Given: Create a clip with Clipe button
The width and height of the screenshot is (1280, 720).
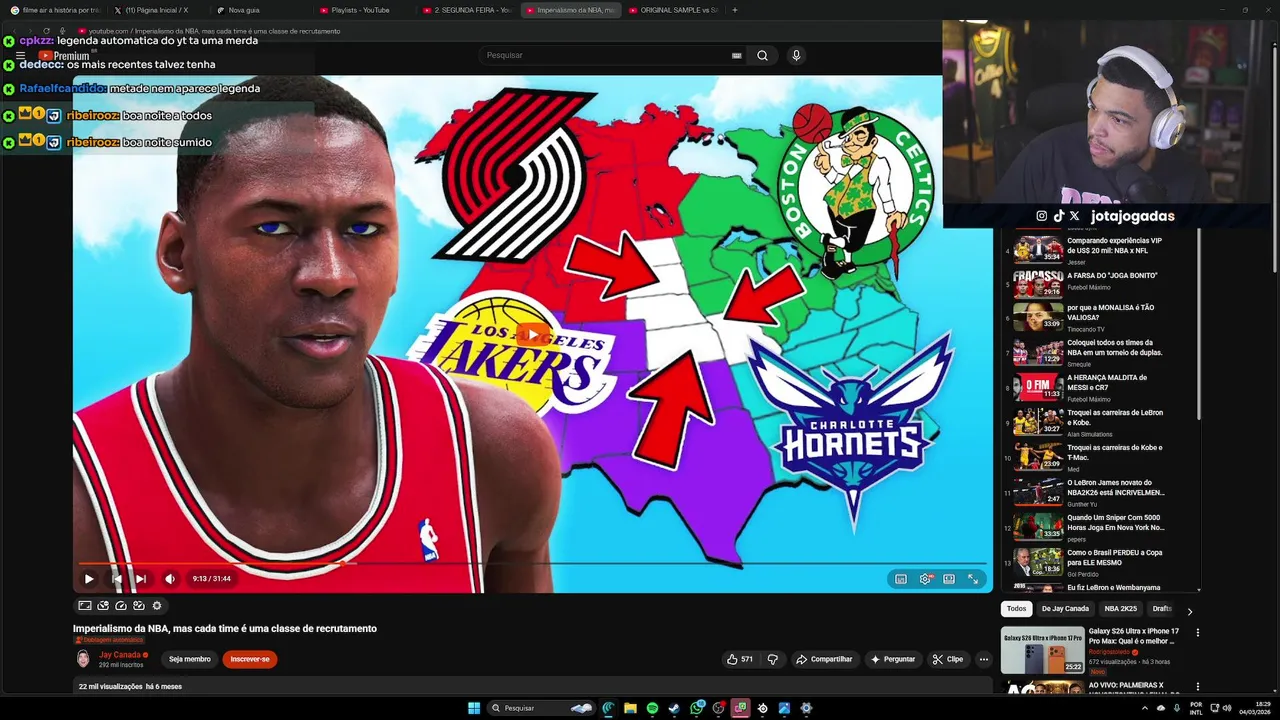Looking at the screenshot, I should pos(947,659).
